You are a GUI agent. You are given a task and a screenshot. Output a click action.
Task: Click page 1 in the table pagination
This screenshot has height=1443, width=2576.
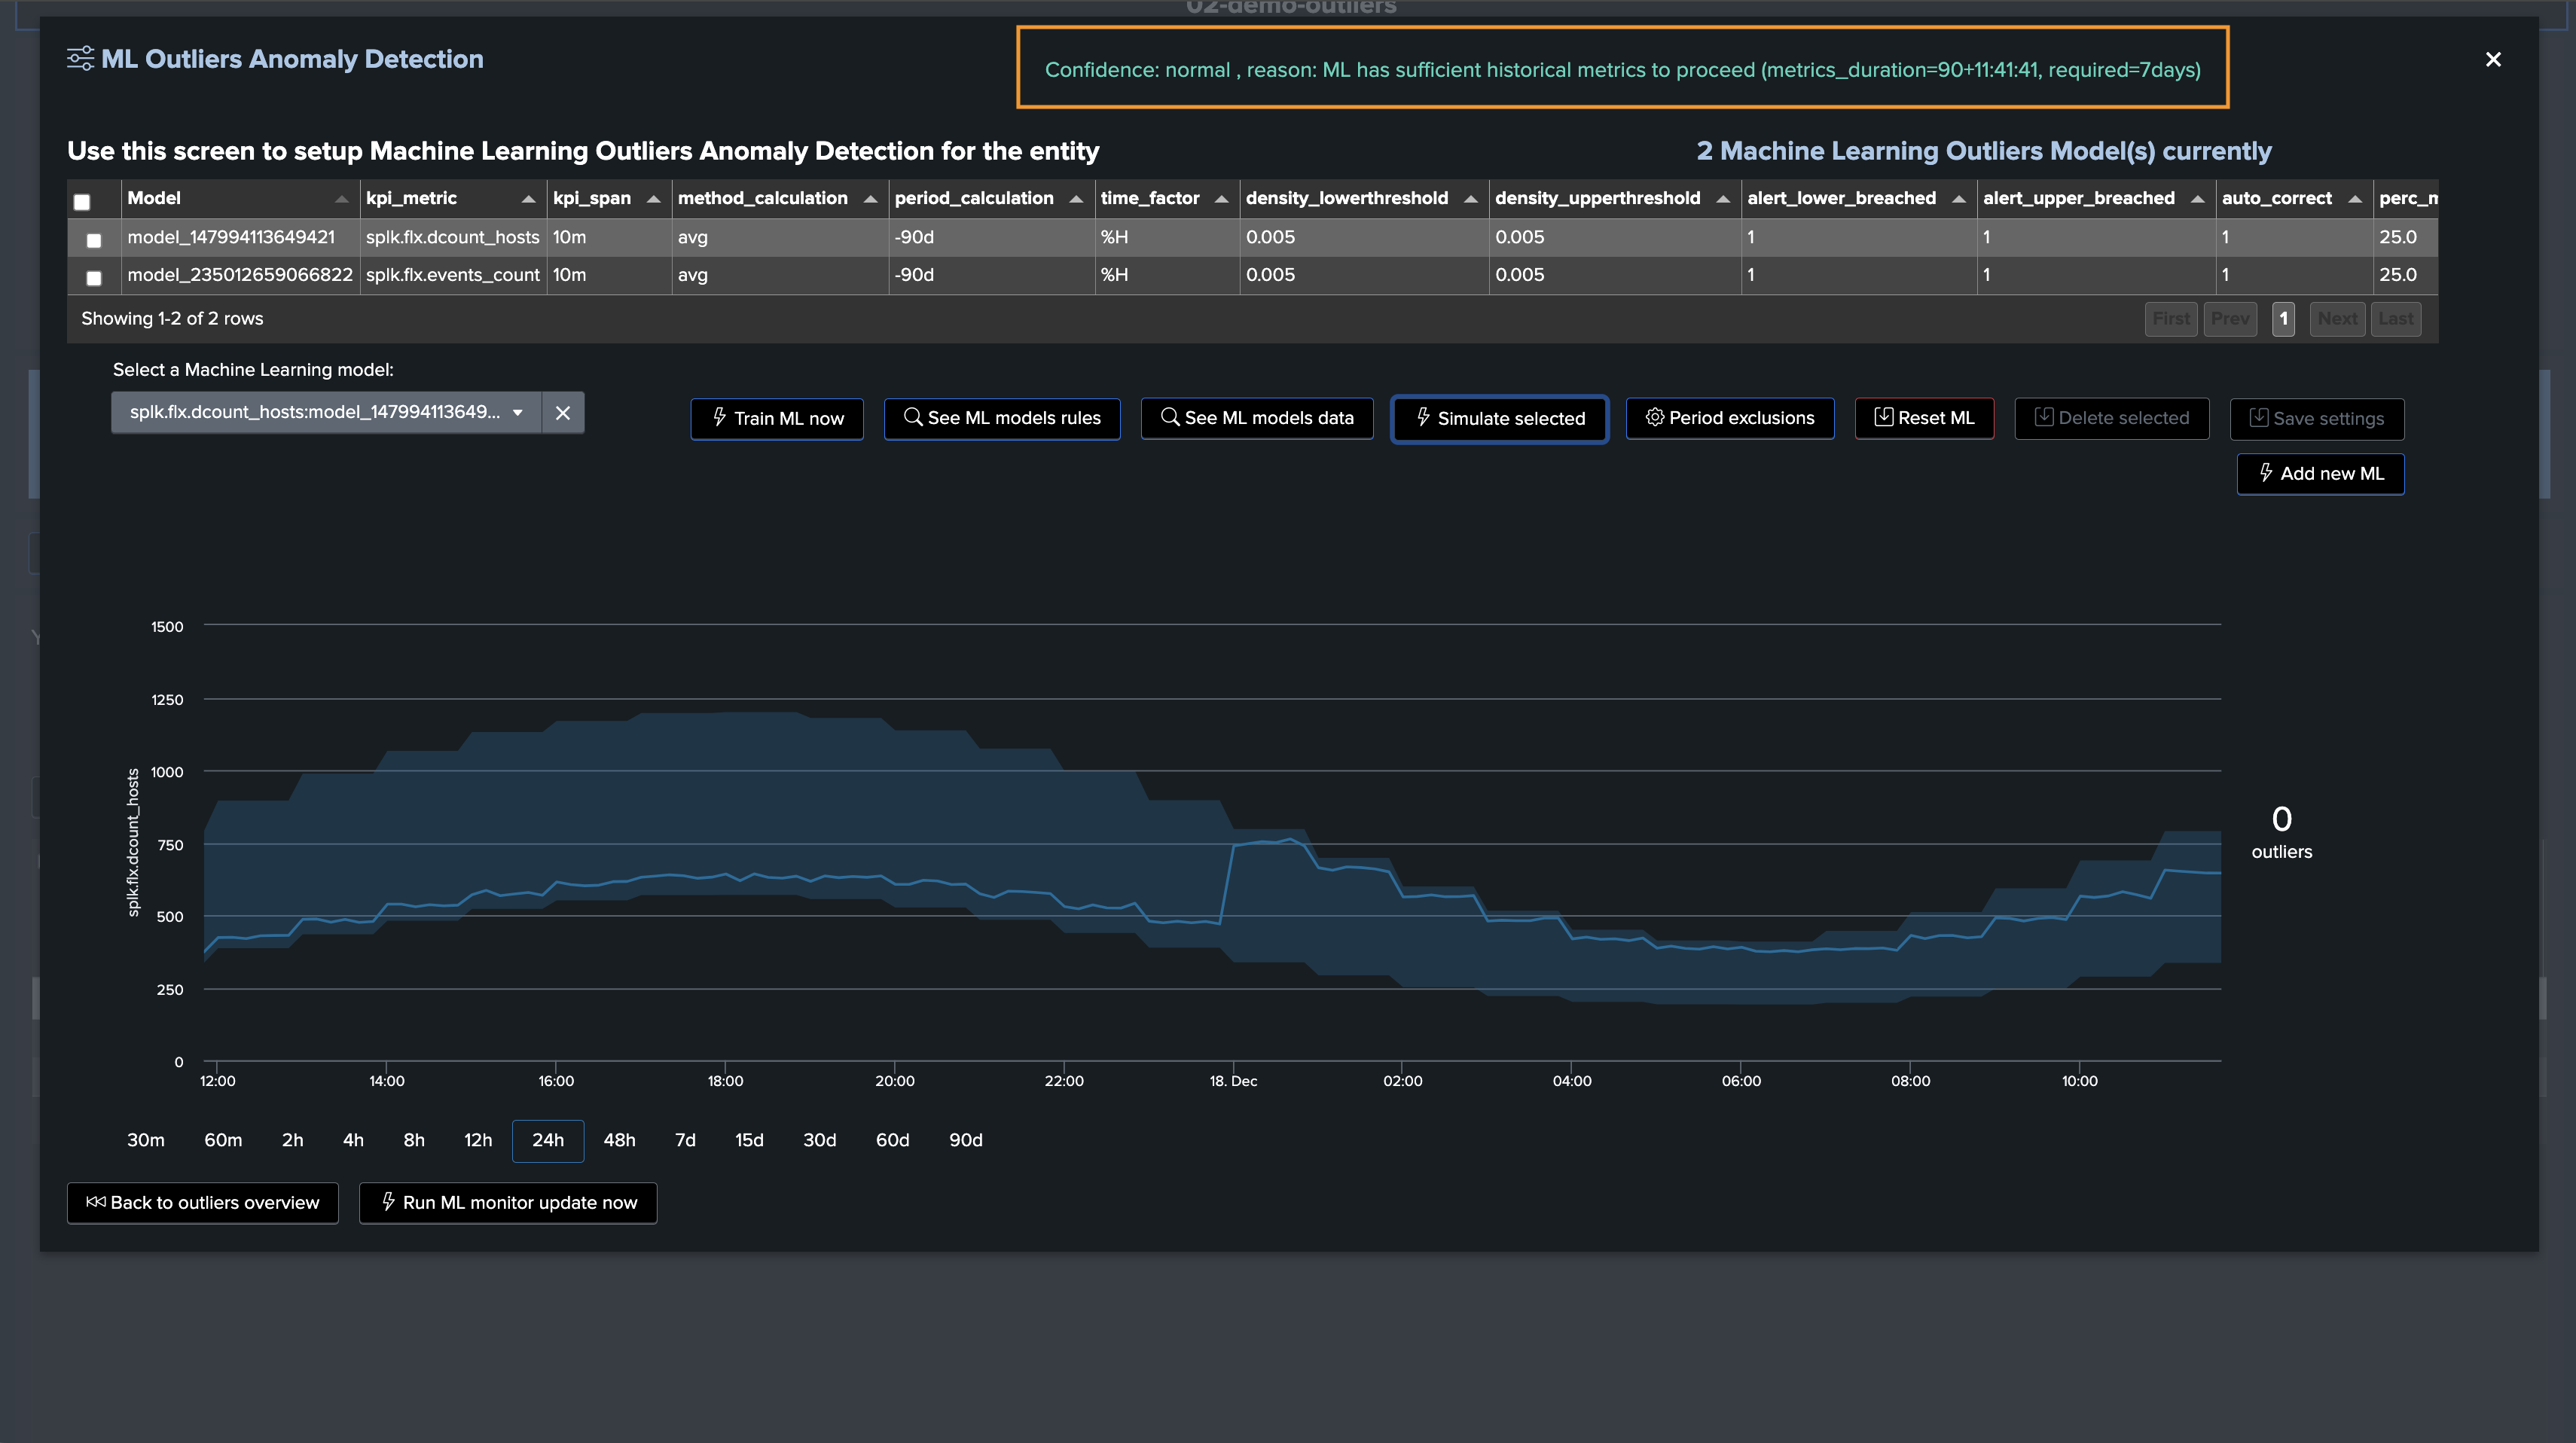point(2283,319)
